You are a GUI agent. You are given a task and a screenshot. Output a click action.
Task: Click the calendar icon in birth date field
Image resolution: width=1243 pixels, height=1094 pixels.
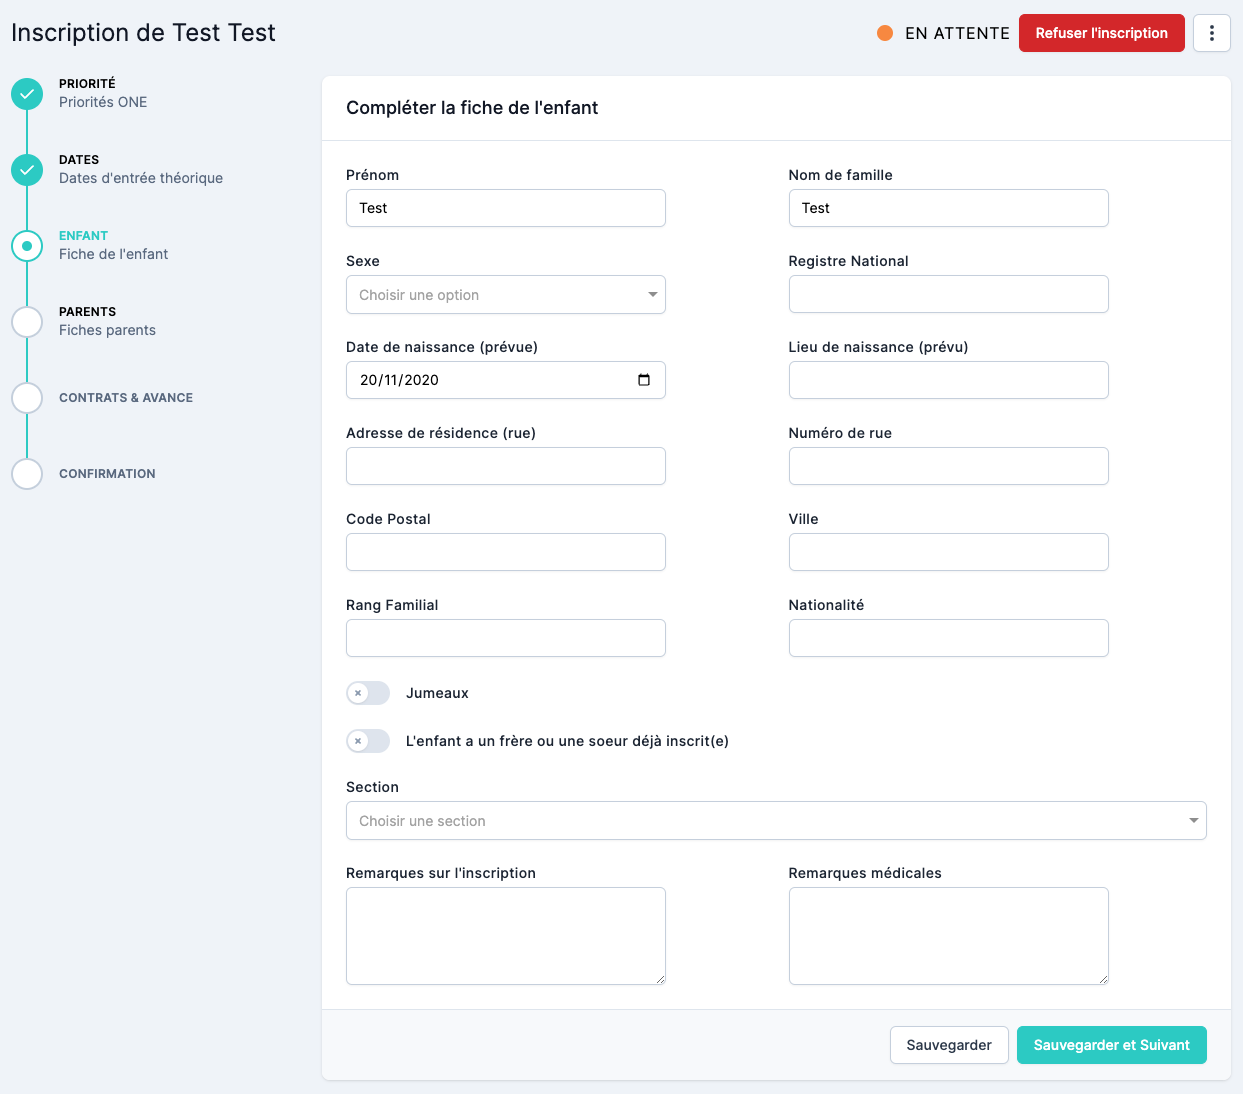644,380
